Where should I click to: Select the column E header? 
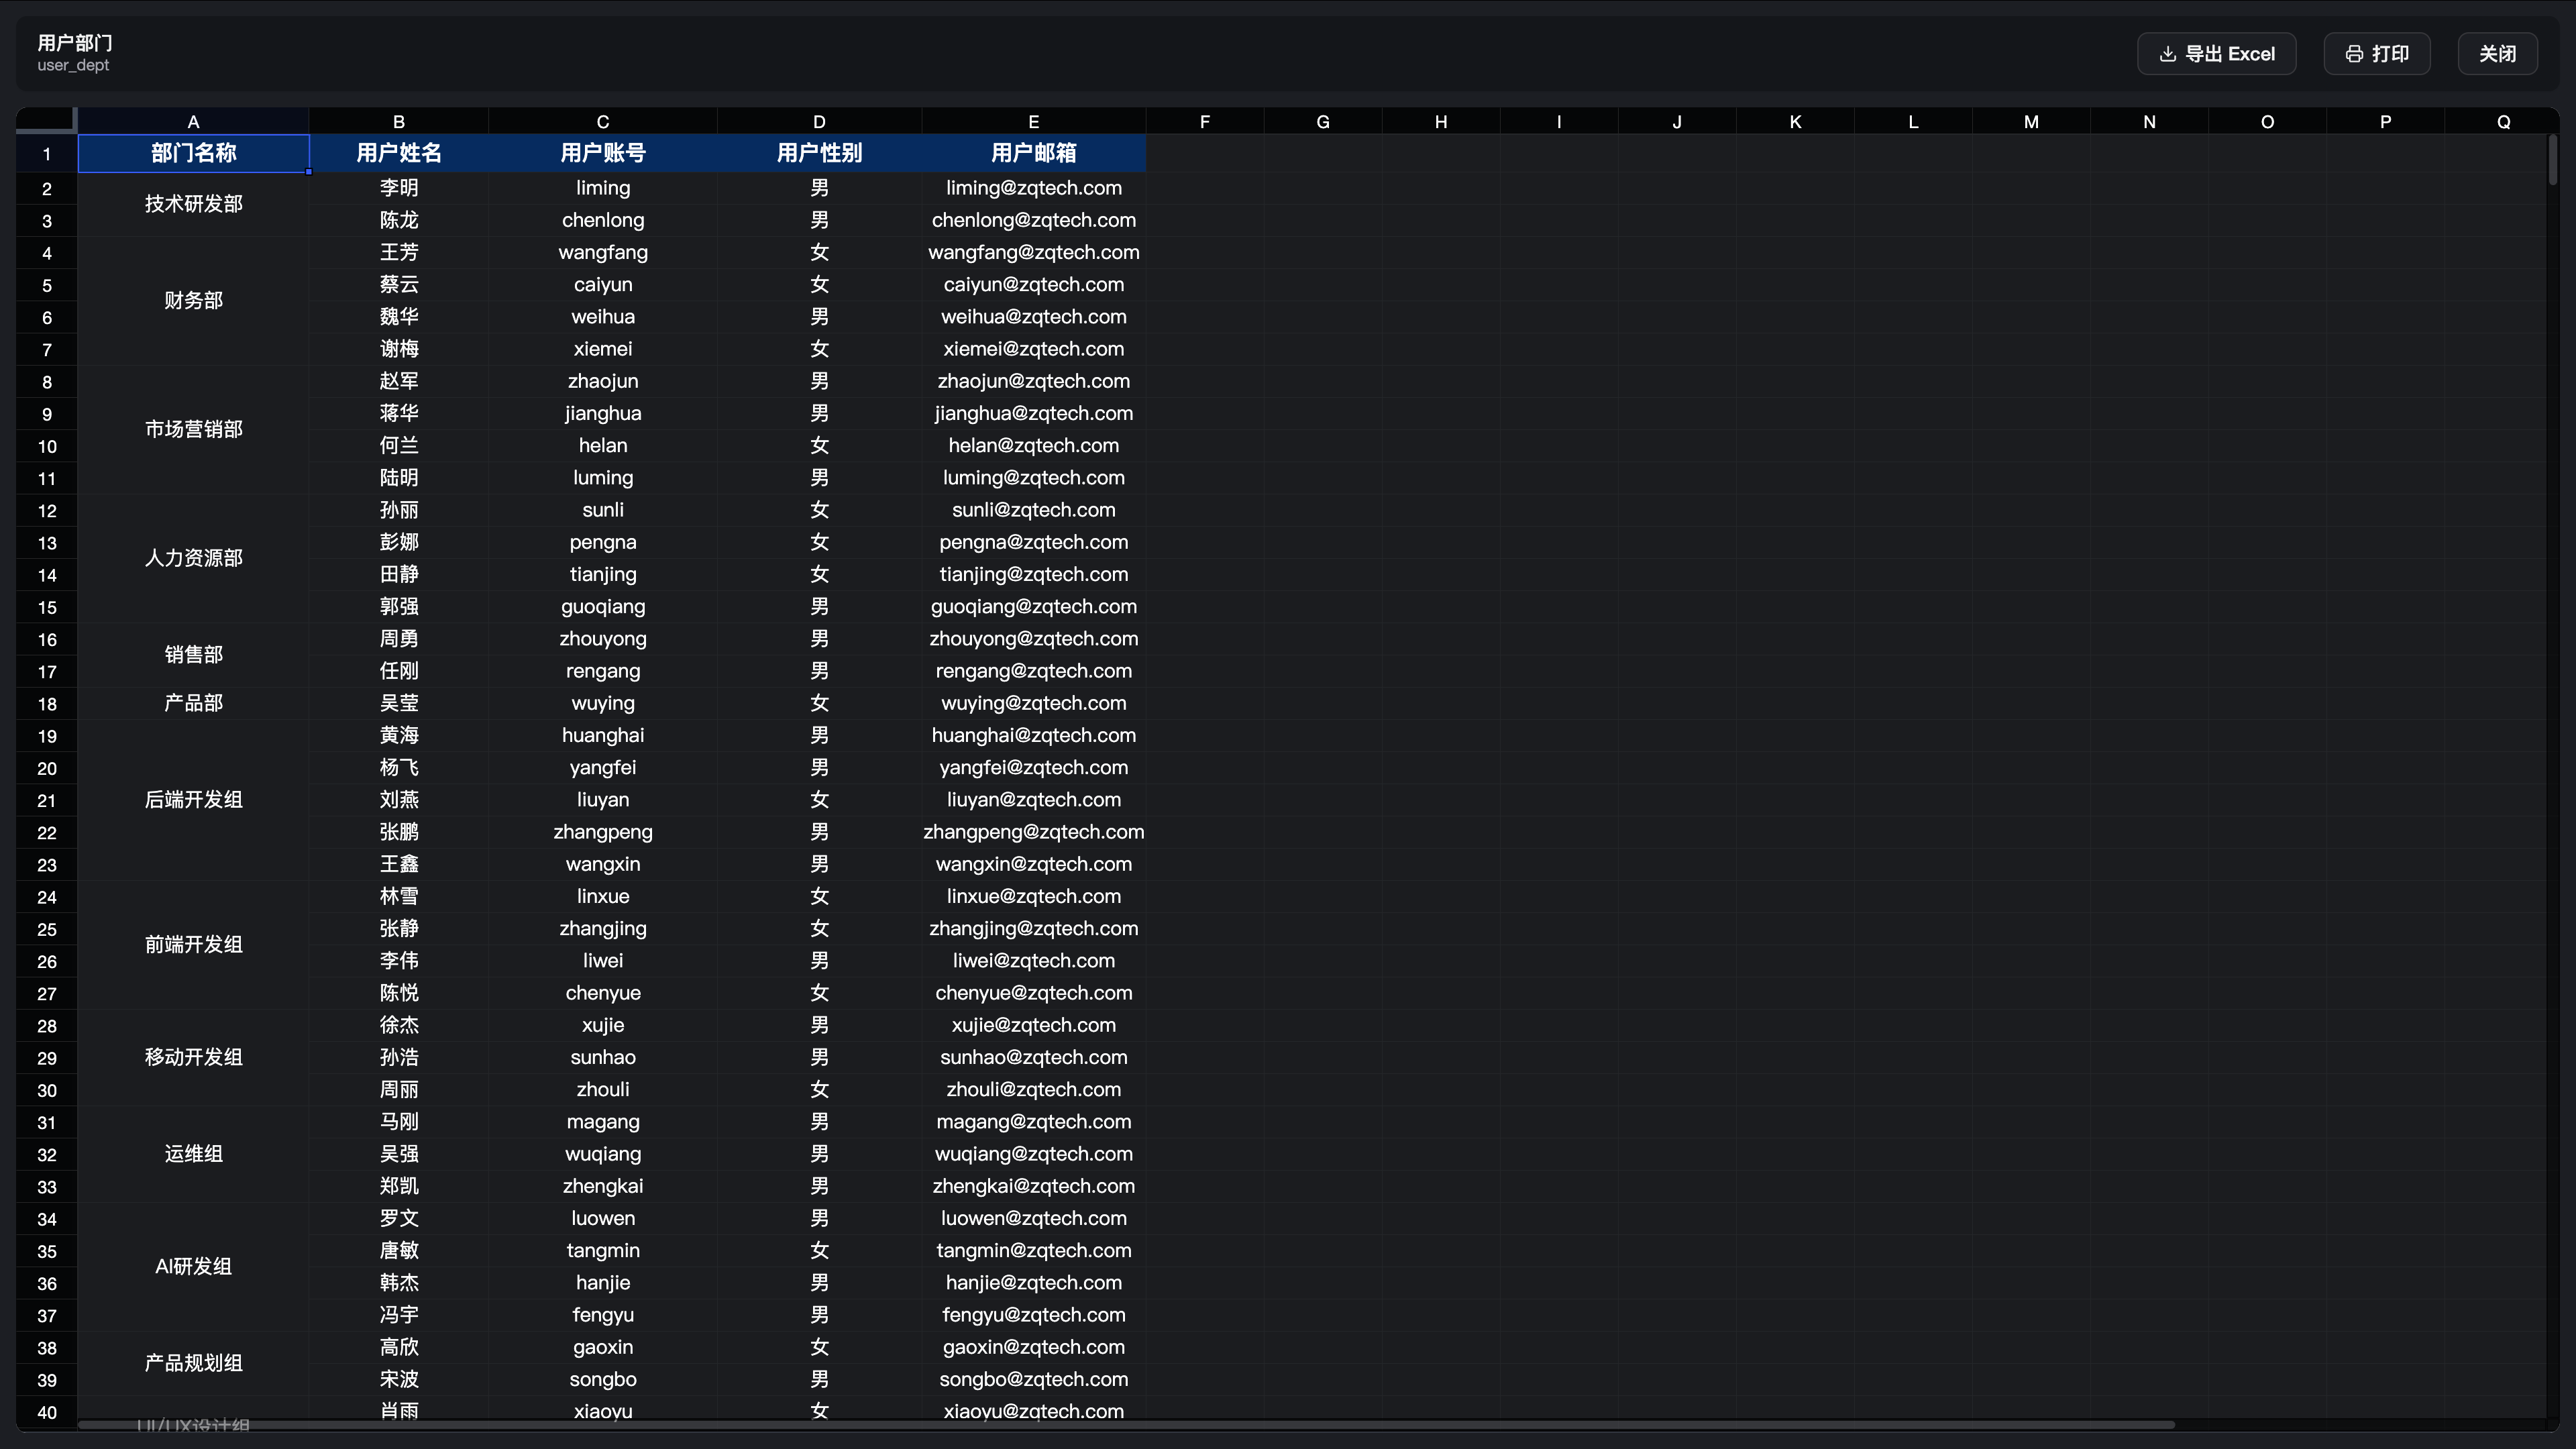click(x=1033, y=121)
